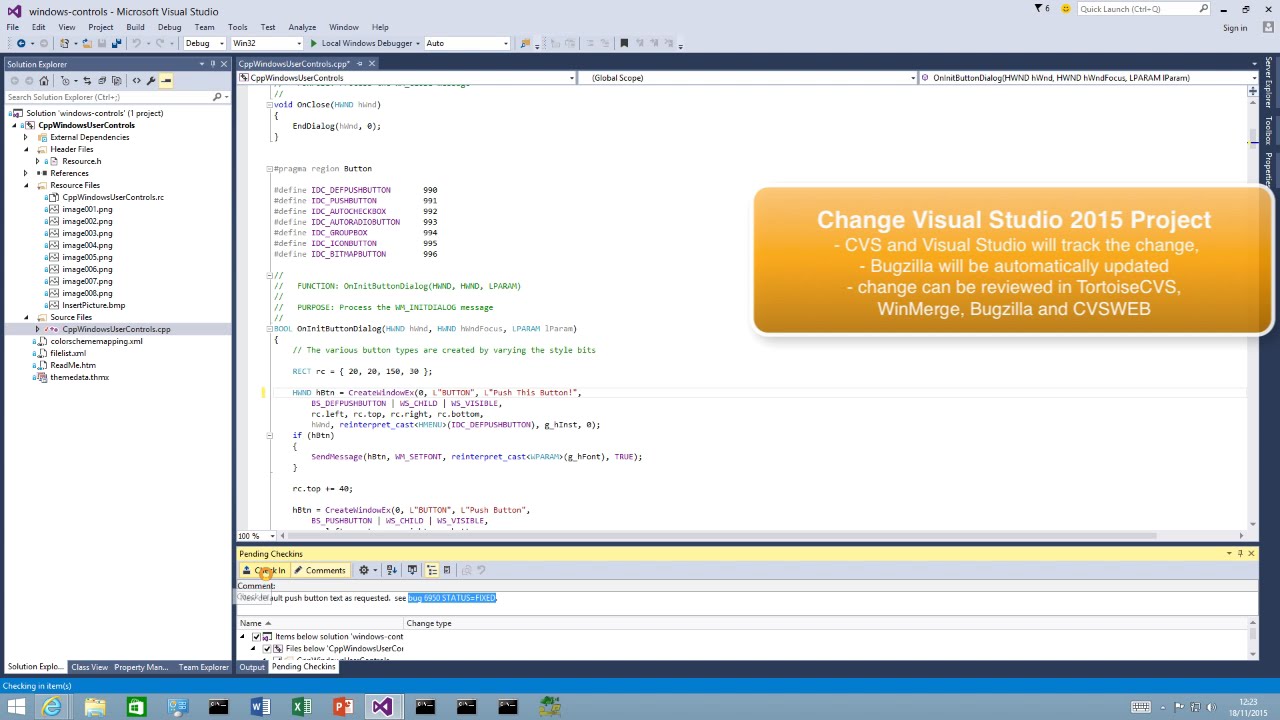Open the Build menu
Viewport: 1280px width, 720px height.
(x=135, y=27)
